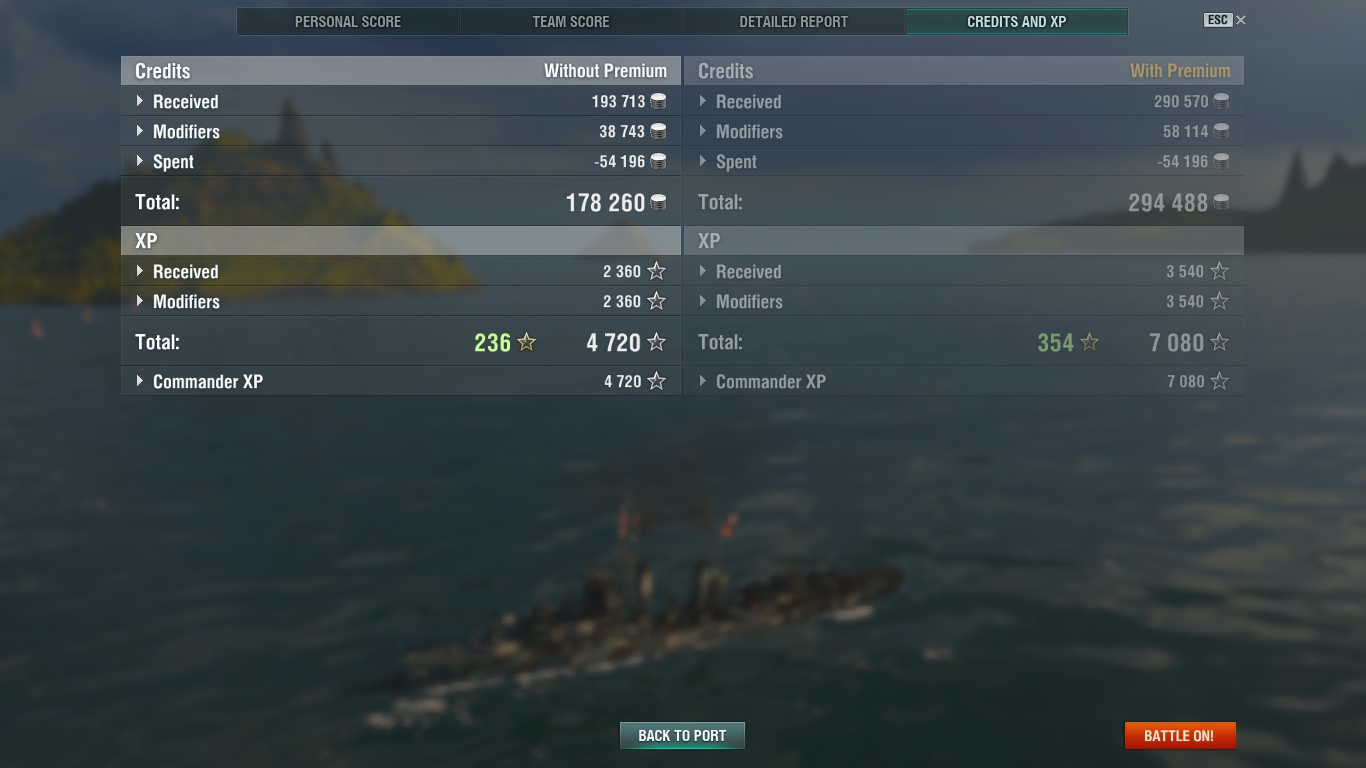Click the coin icon beside 294 488 premium total
1366x768 pixels.
pyautogui.click(x=1221, y=202)
